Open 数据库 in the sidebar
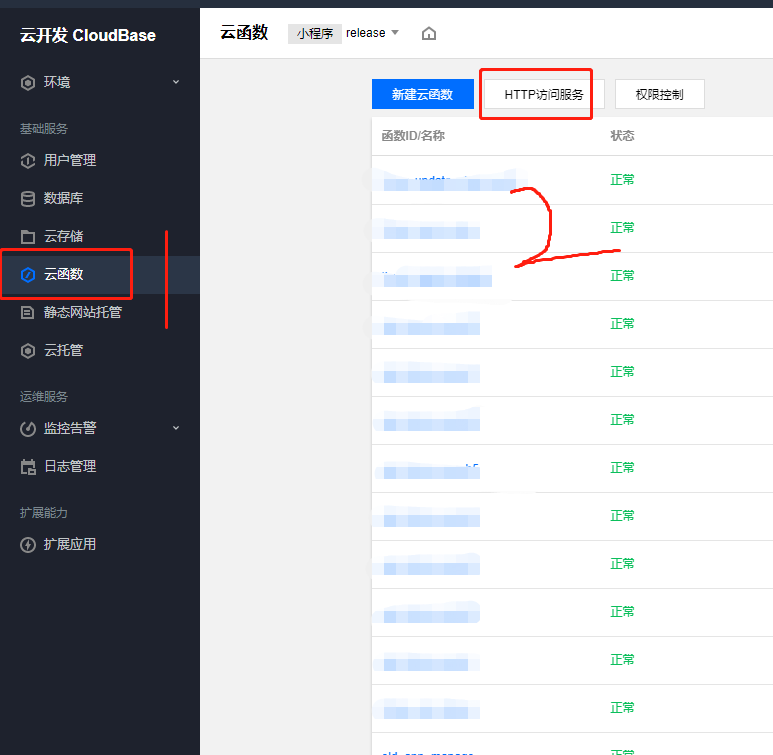Viewport: 773px width, 755px height. [64, 198]
